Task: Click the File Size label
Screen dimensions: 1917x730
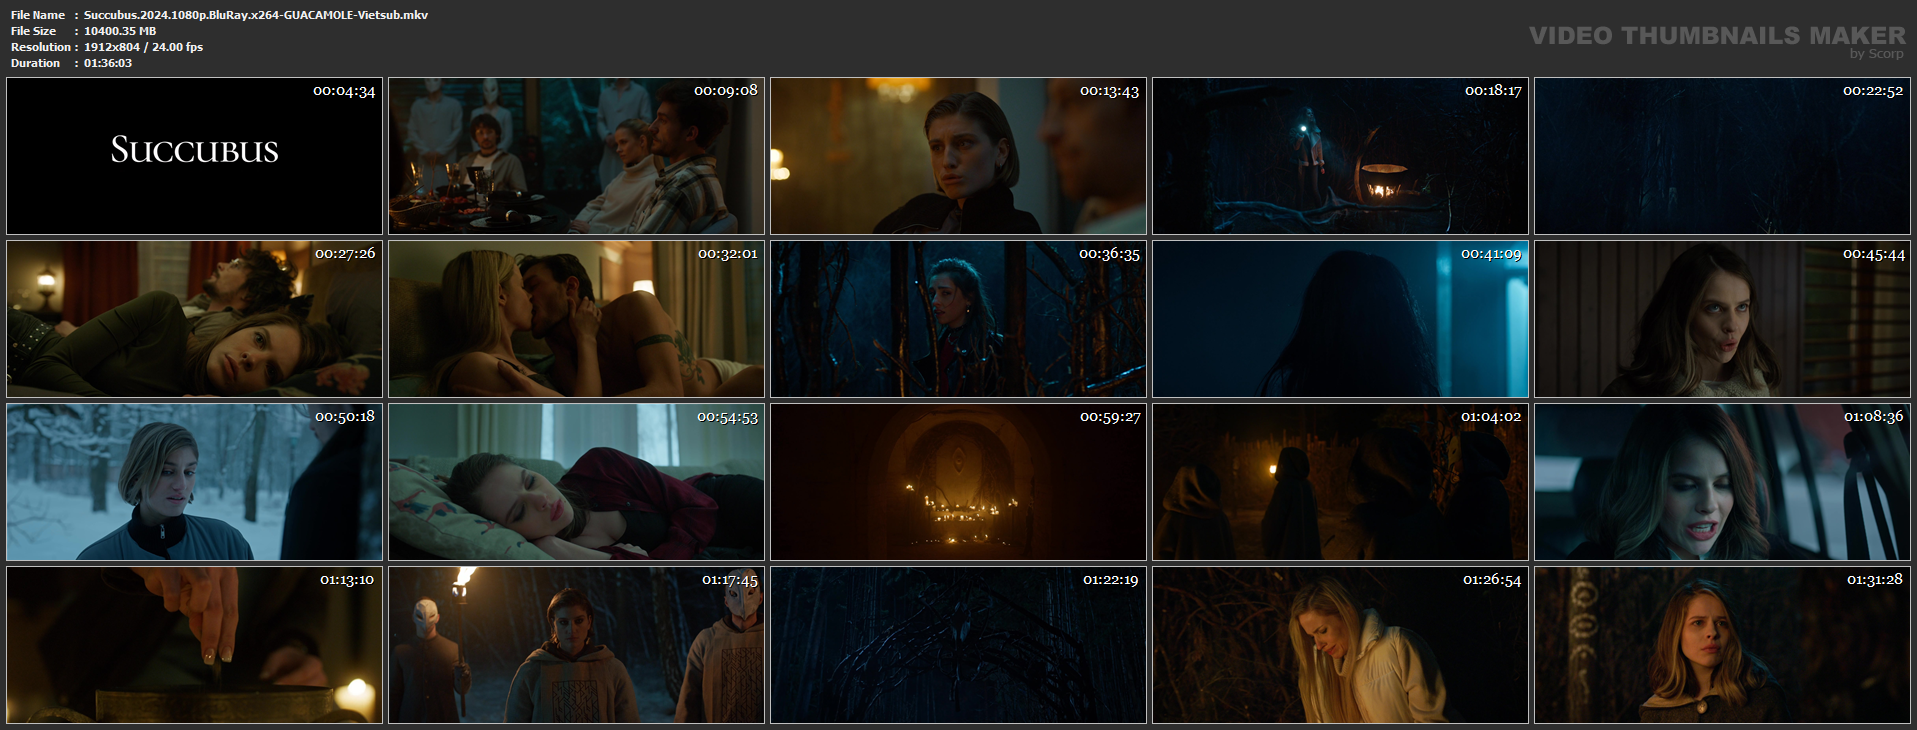Action: pyautogui.click(x=34, y=31)
